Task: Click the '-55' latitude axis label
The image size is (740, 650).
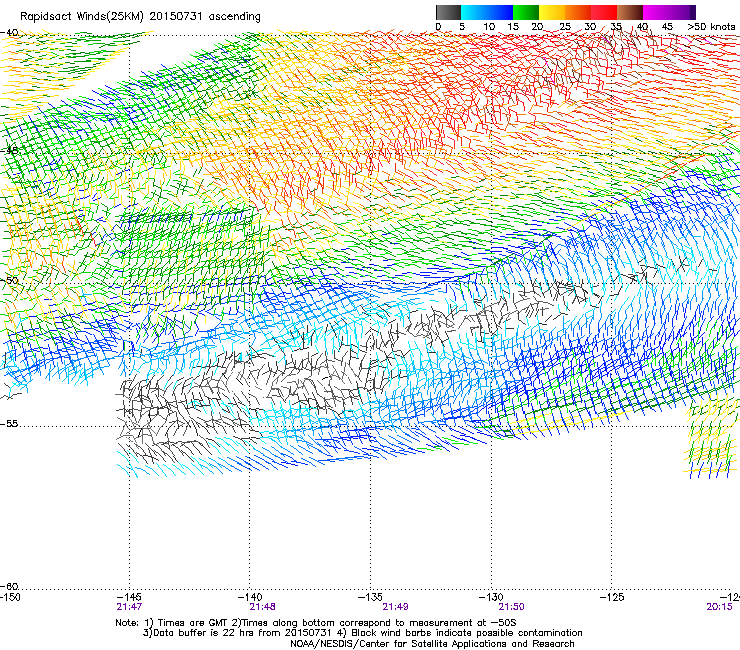Action: pos(9,424)
